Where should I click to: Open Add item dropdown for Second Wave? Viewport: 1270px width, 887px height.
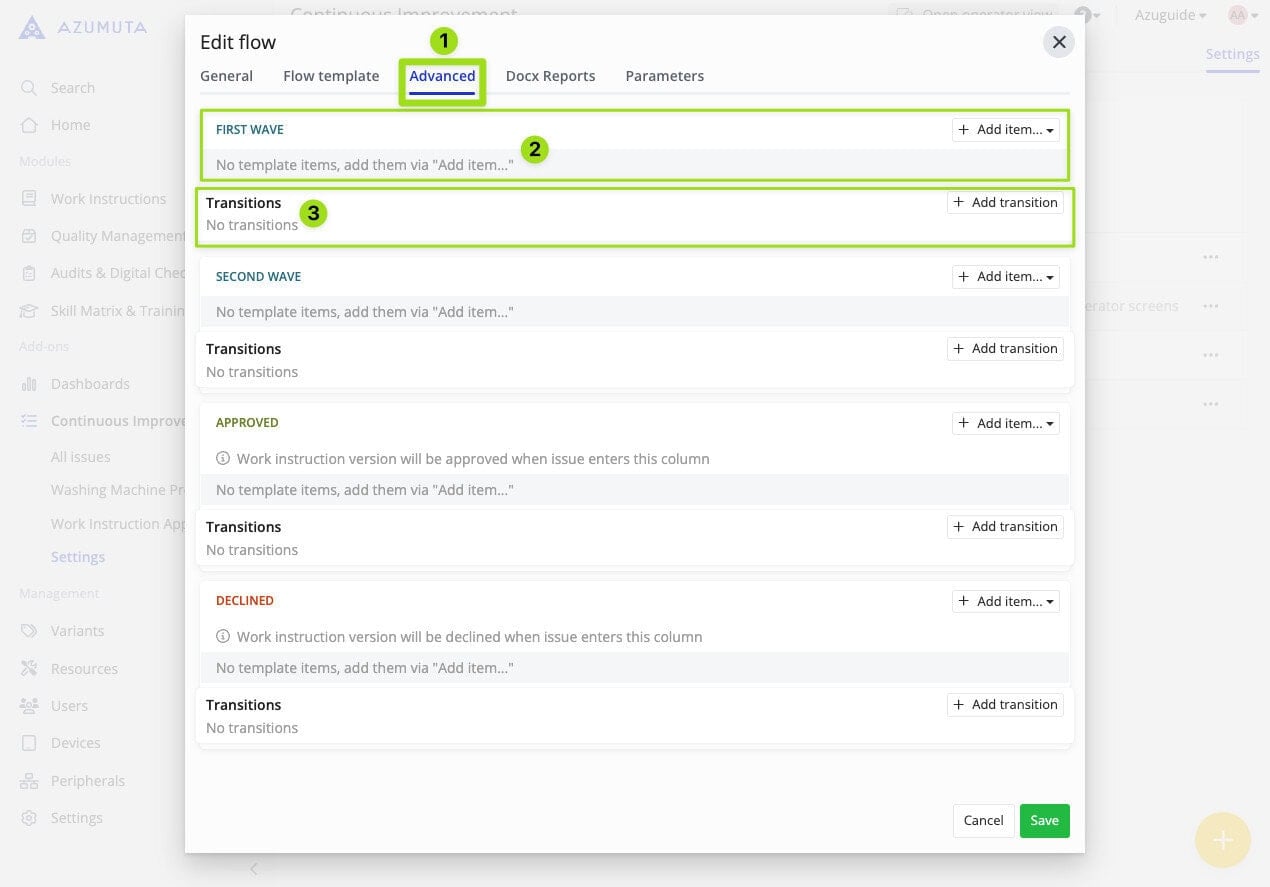(x=1005, y=277)
